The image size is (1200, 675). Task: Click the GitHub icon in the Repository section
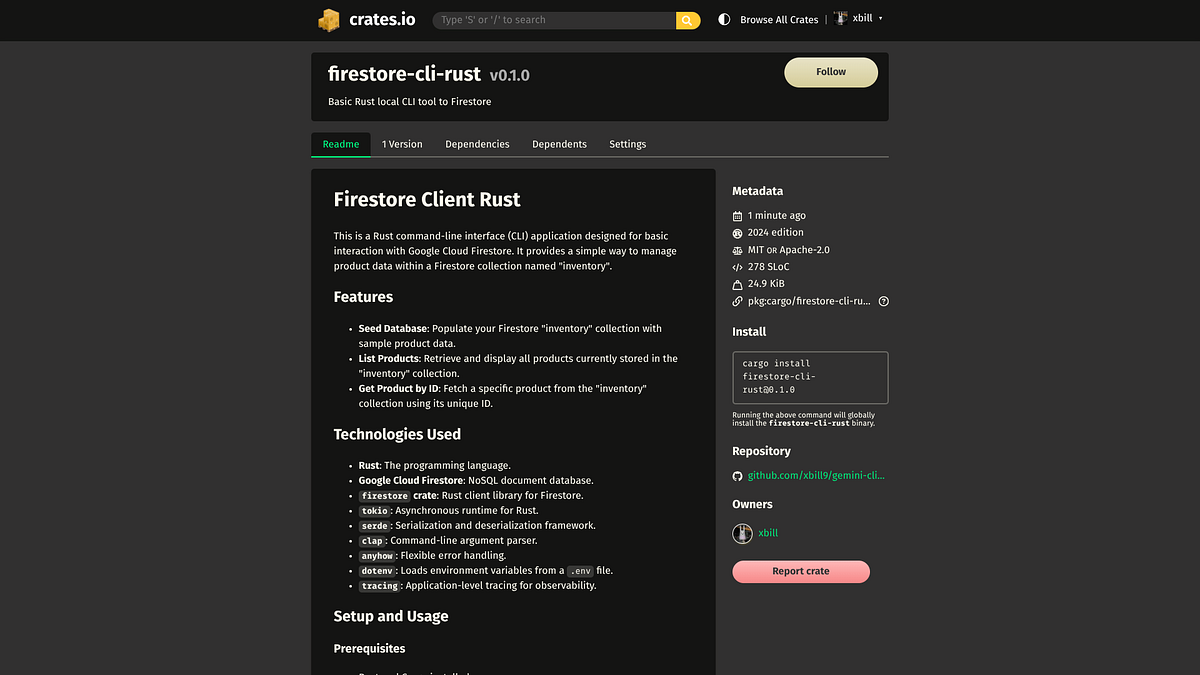tap(738, 475)
